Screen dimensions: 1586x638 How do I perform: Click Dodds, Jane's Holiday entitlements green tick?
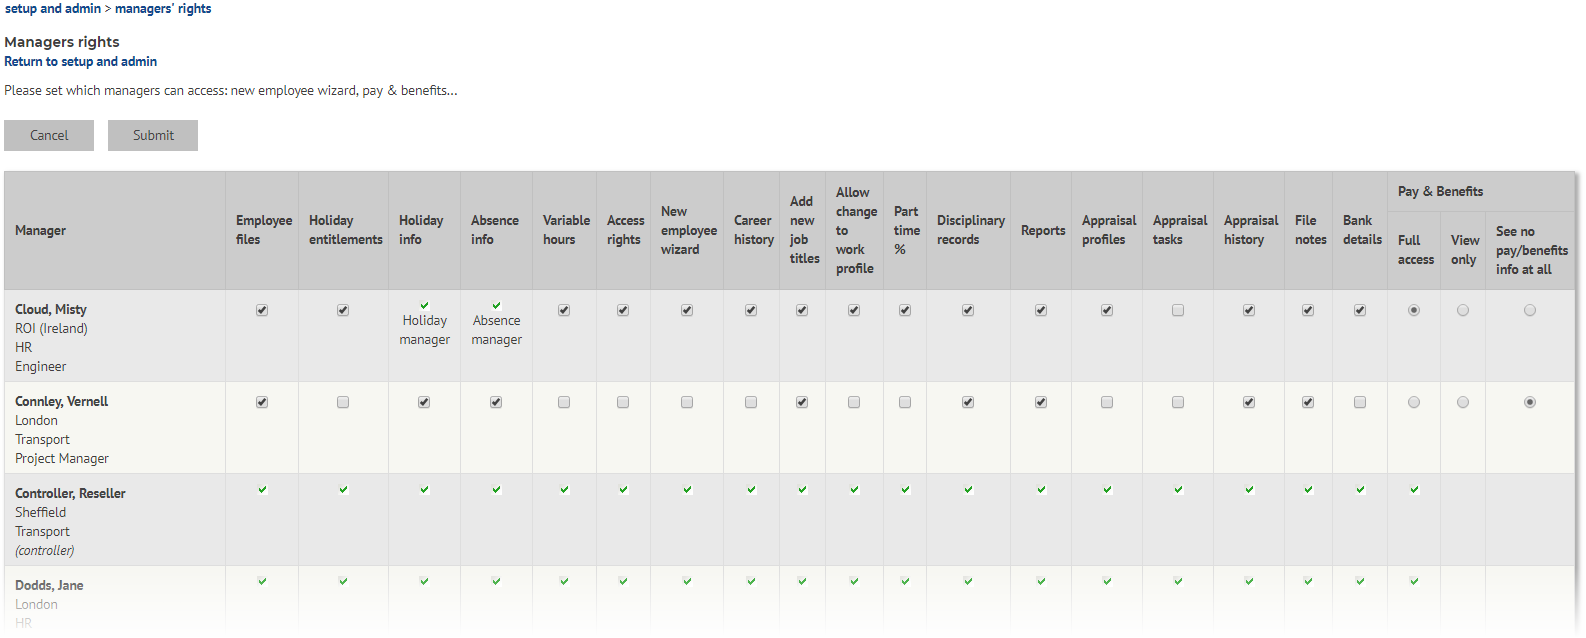point(343,581)
